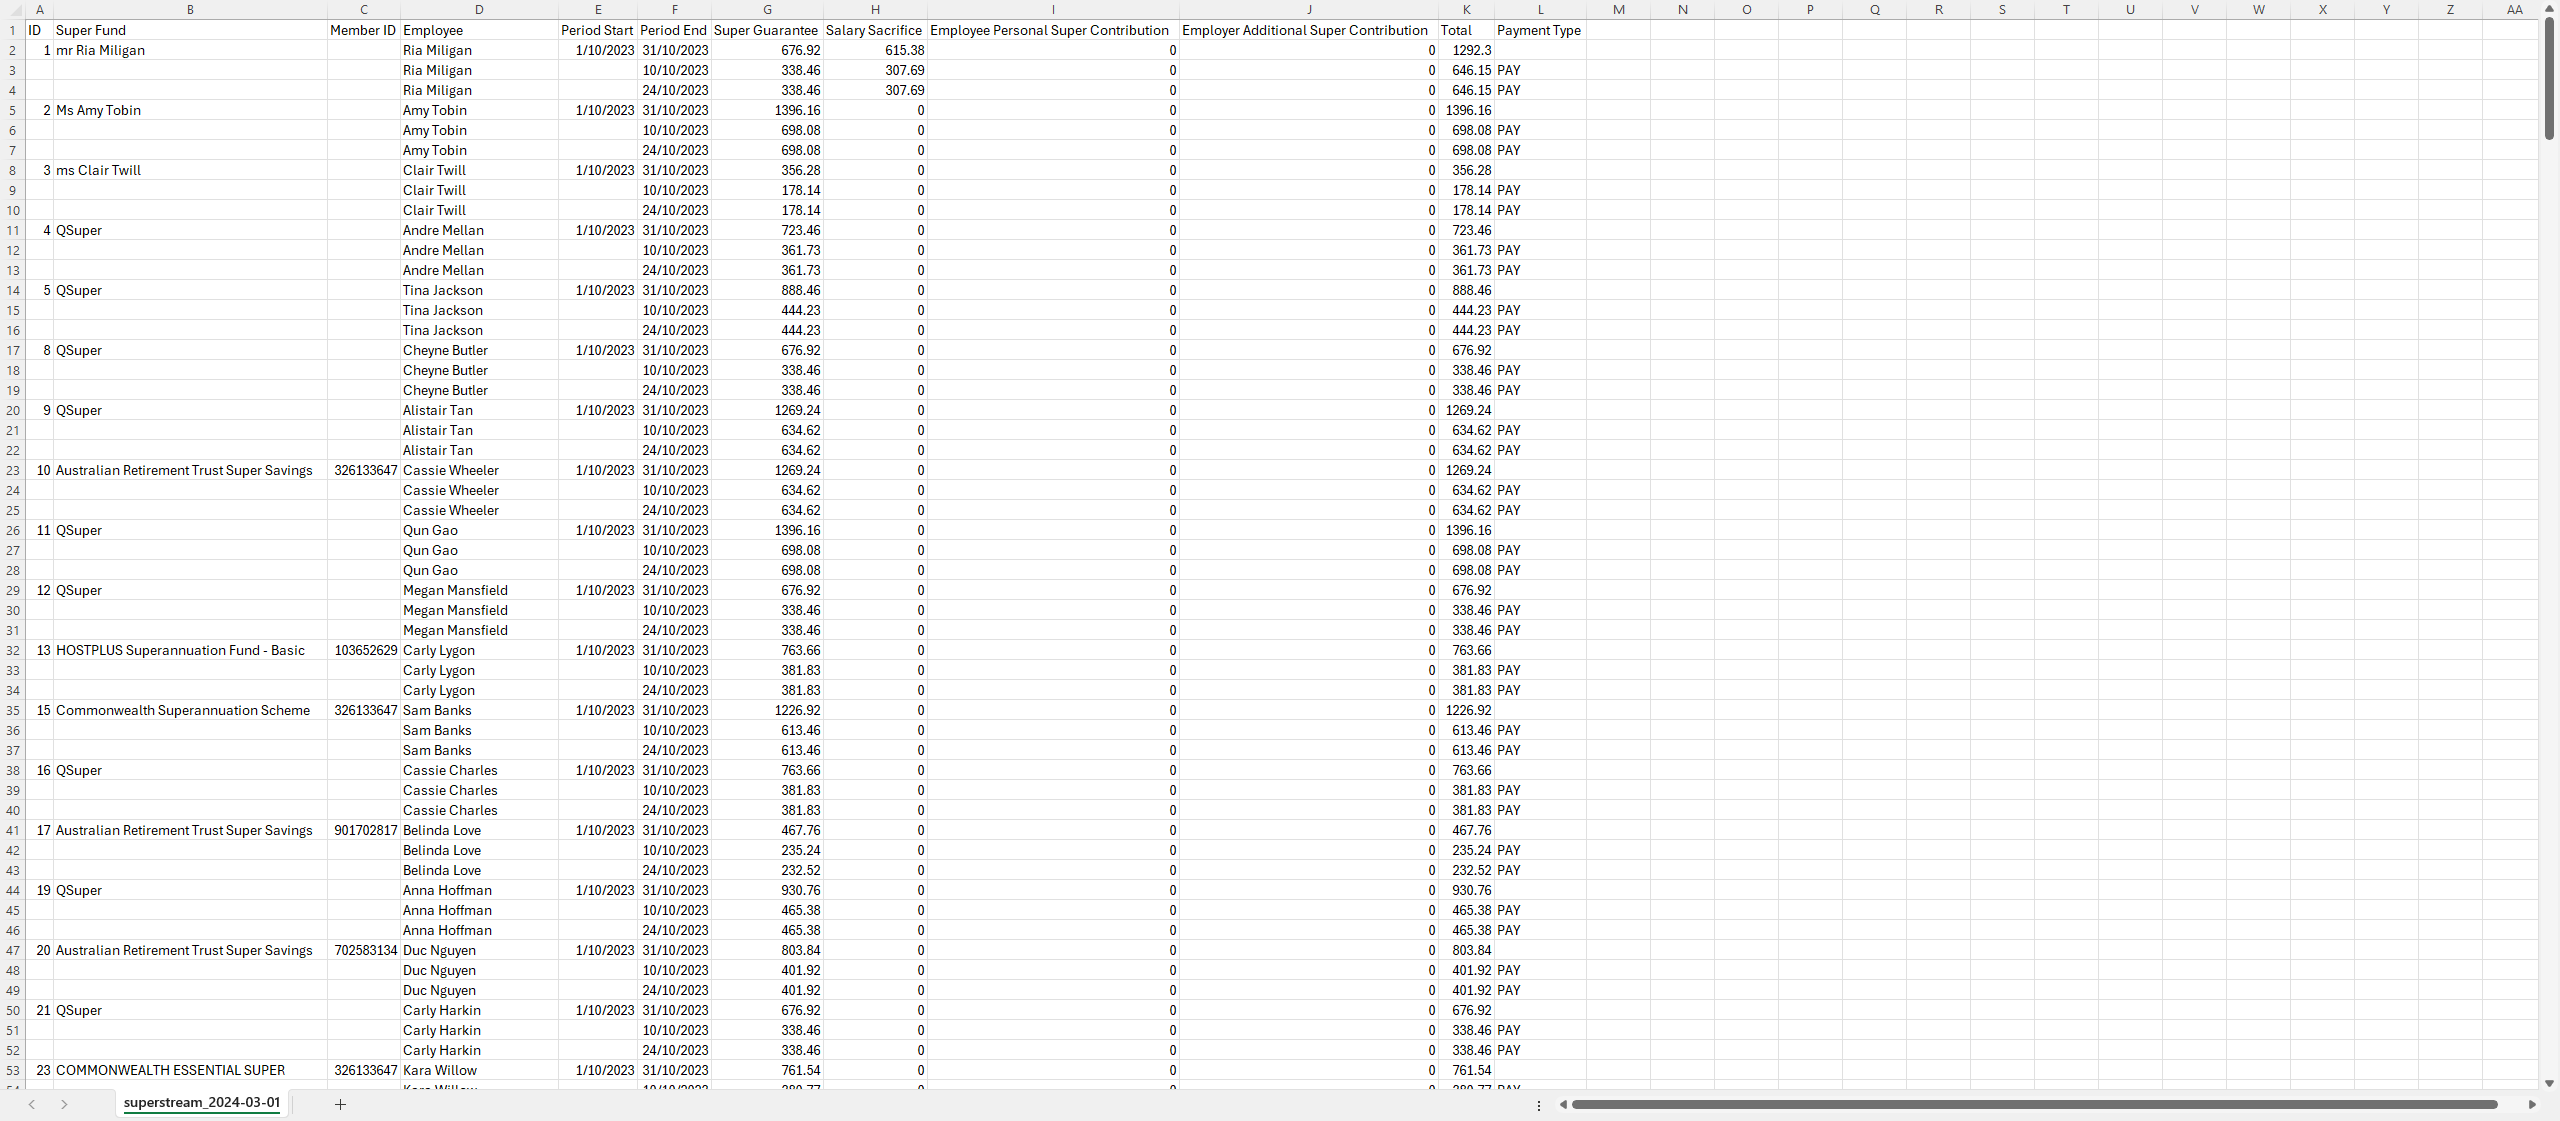Select cell containing HOSTPLUS Superannuation Fund - Basic
Screen dimensions: 2560x1121
[180, 650]
